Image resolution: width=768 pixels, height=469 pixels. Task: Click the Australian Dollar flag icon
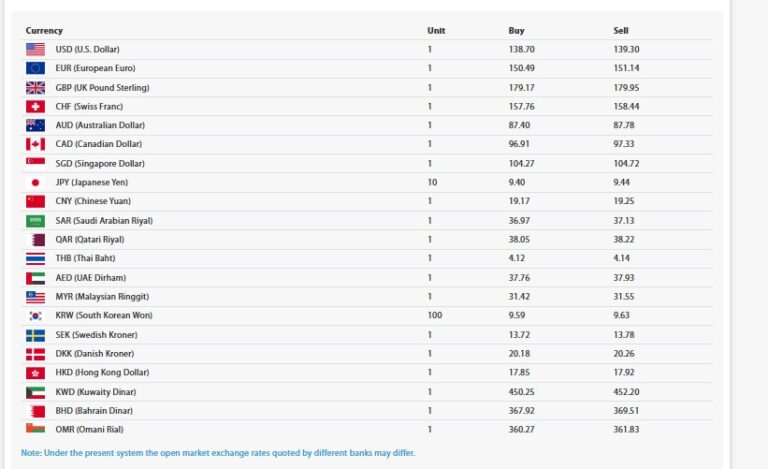35,125
